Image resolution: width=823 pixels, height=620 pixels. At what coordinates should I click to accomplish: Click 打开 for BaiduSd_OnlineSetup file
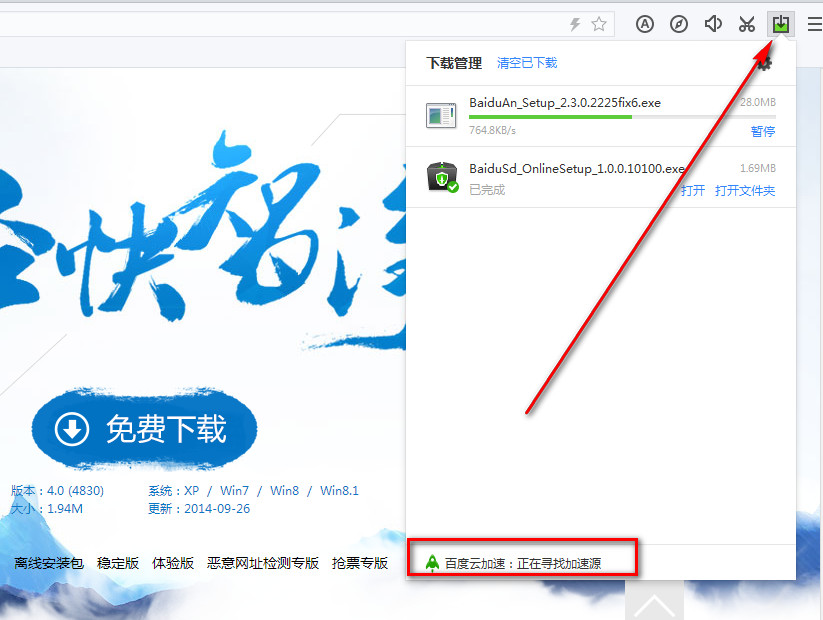(693, 191)
